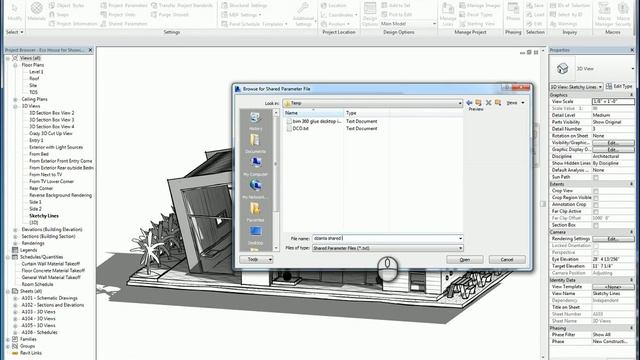This screenshot has height=360, width=640.
Task: Select Room Schedule in browser
Action: pos(37,284)
